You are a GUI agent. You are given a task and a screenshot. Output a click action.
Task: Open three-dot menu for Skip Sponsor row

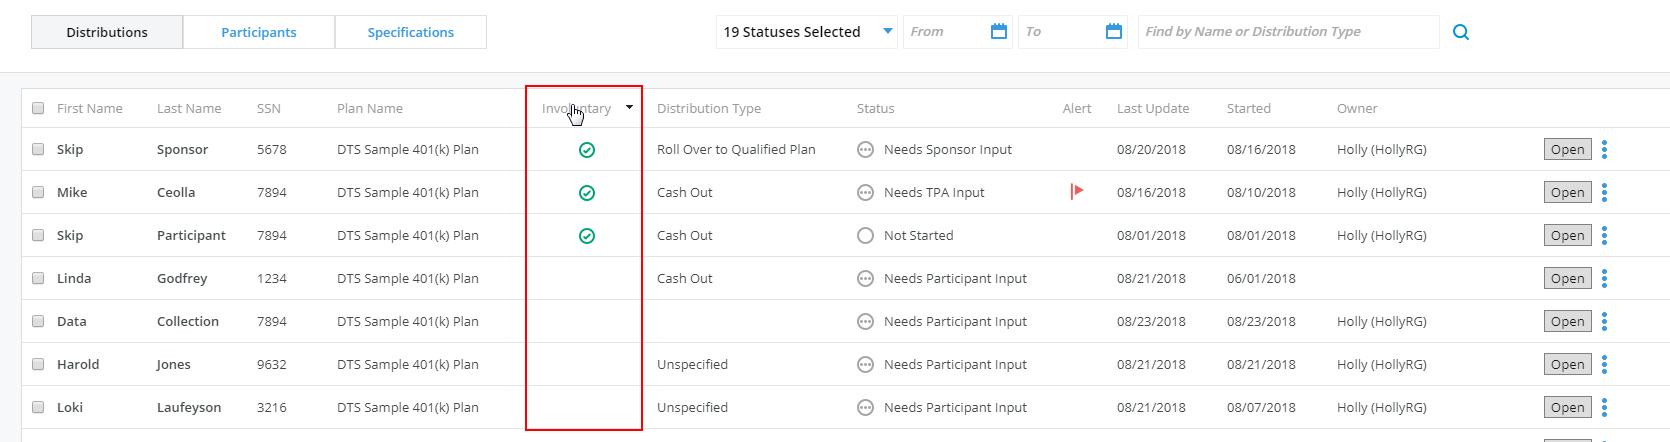coord(1604,149)
